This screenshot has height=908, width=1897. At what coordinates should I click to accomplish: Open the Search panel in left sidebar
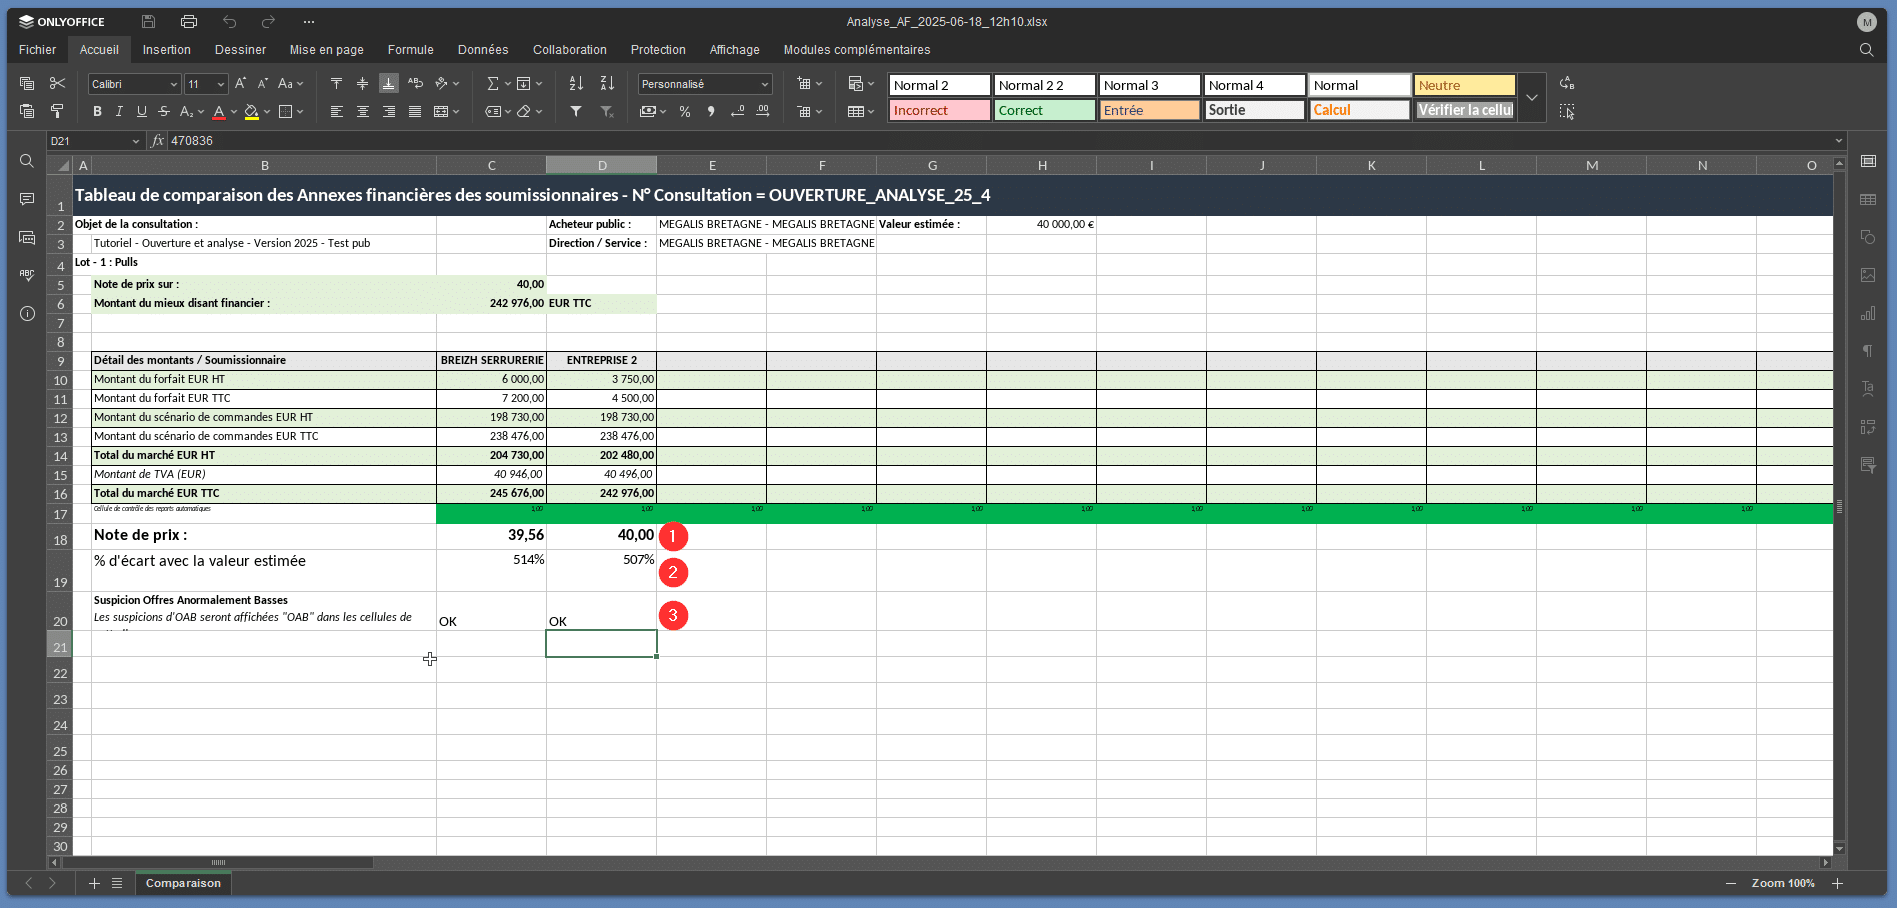pyautogui.click(x=27, y=161)
